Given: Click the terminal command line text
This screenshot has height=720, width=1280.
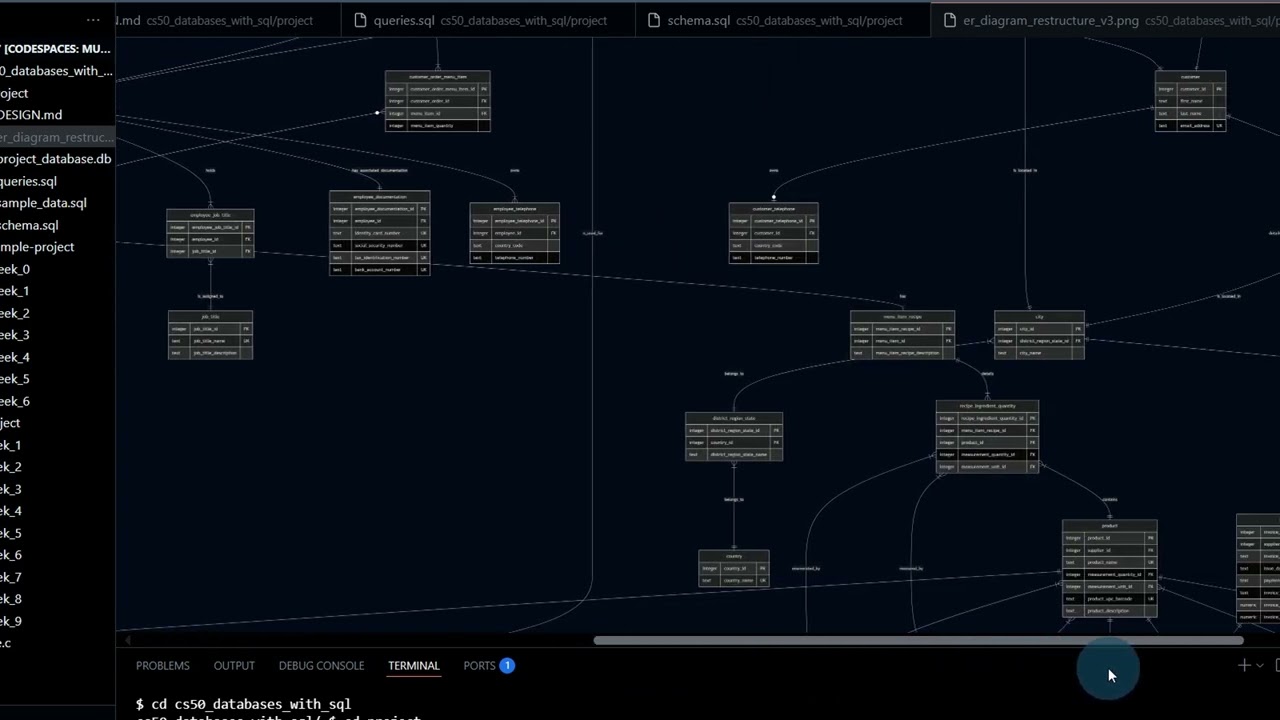Looking at the screenshot, I should tap(243, 704).
